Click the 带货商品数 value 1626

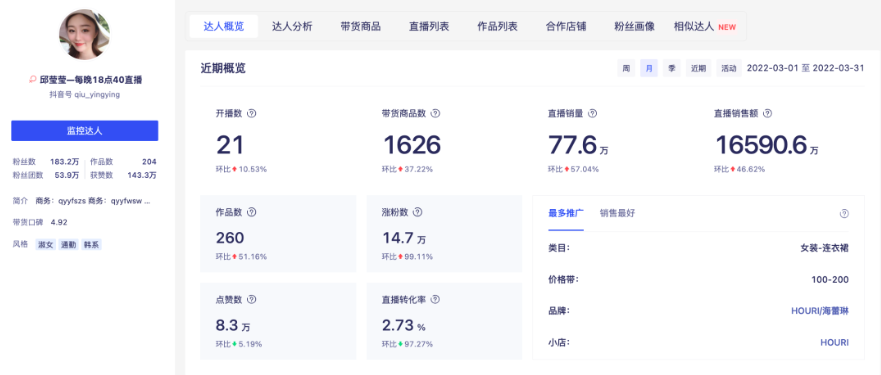click(x=412, y=145)
